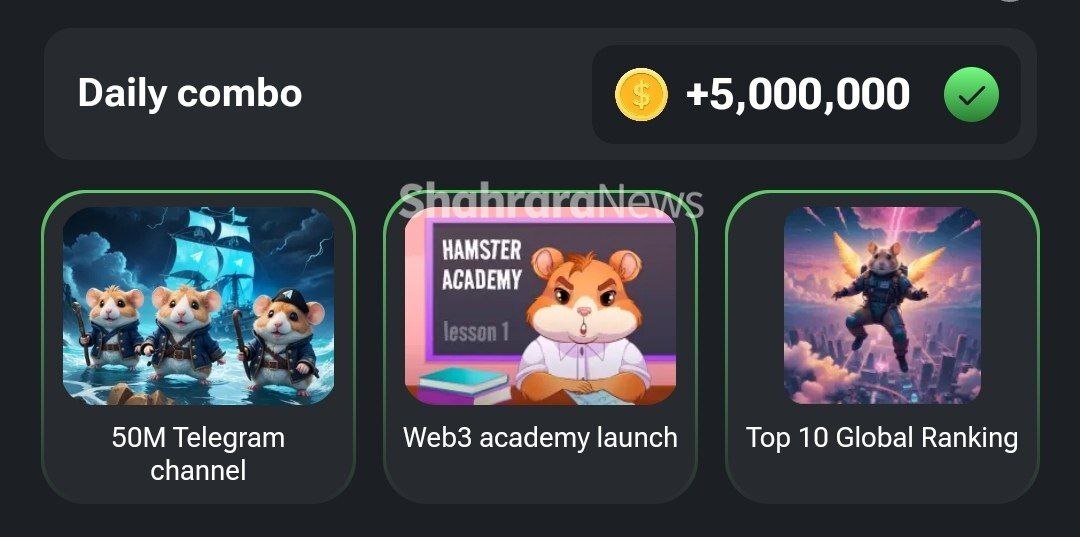Click the Top 10 Global Ranking label
Screen dimensions: 1080x537
coord(882,438)
